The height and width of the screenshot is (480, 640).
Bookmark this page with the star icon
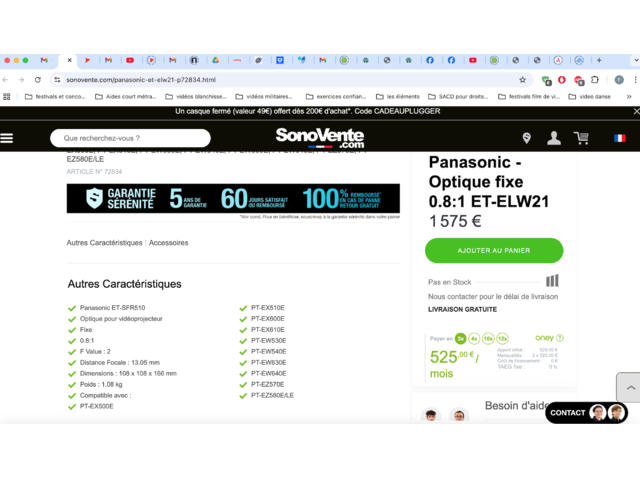click(522, 79)
